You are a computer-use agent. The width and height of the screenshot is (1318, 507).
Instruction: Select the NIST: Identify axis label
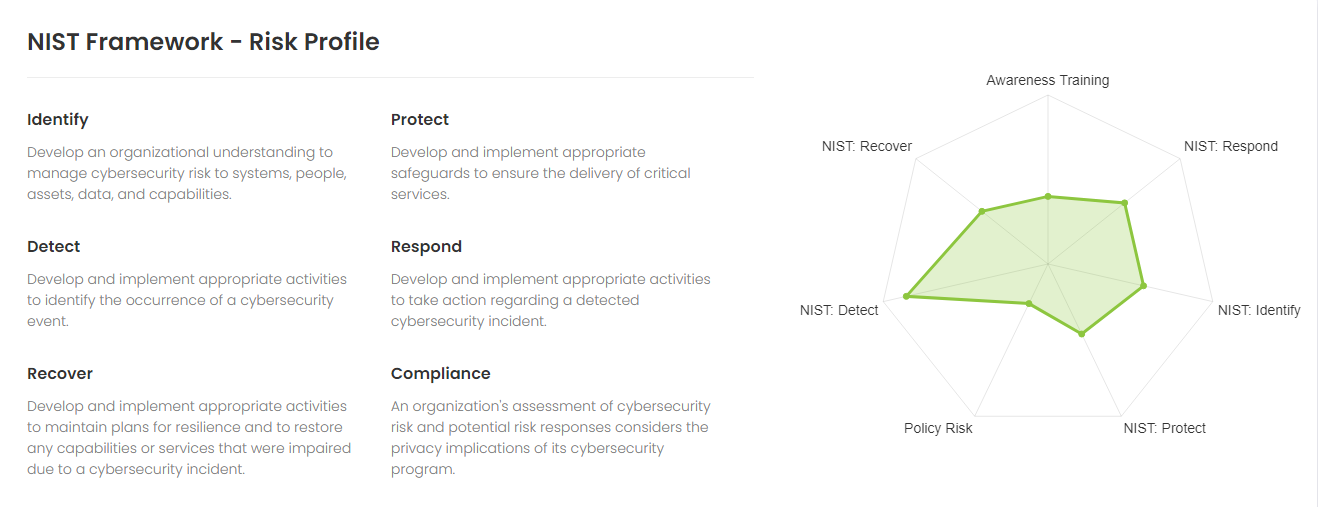(x=1259, y=310)
